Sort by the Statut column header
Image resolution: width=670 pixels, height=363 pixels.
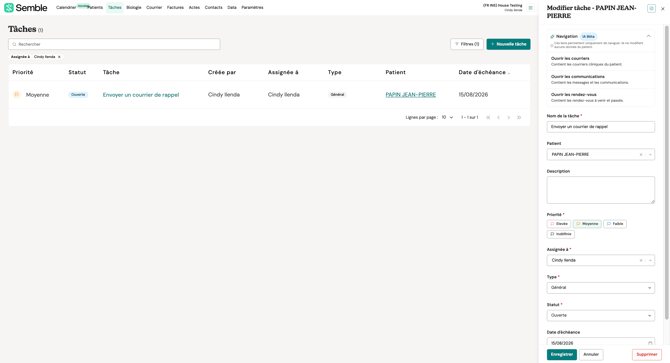[x=77, y=72]
